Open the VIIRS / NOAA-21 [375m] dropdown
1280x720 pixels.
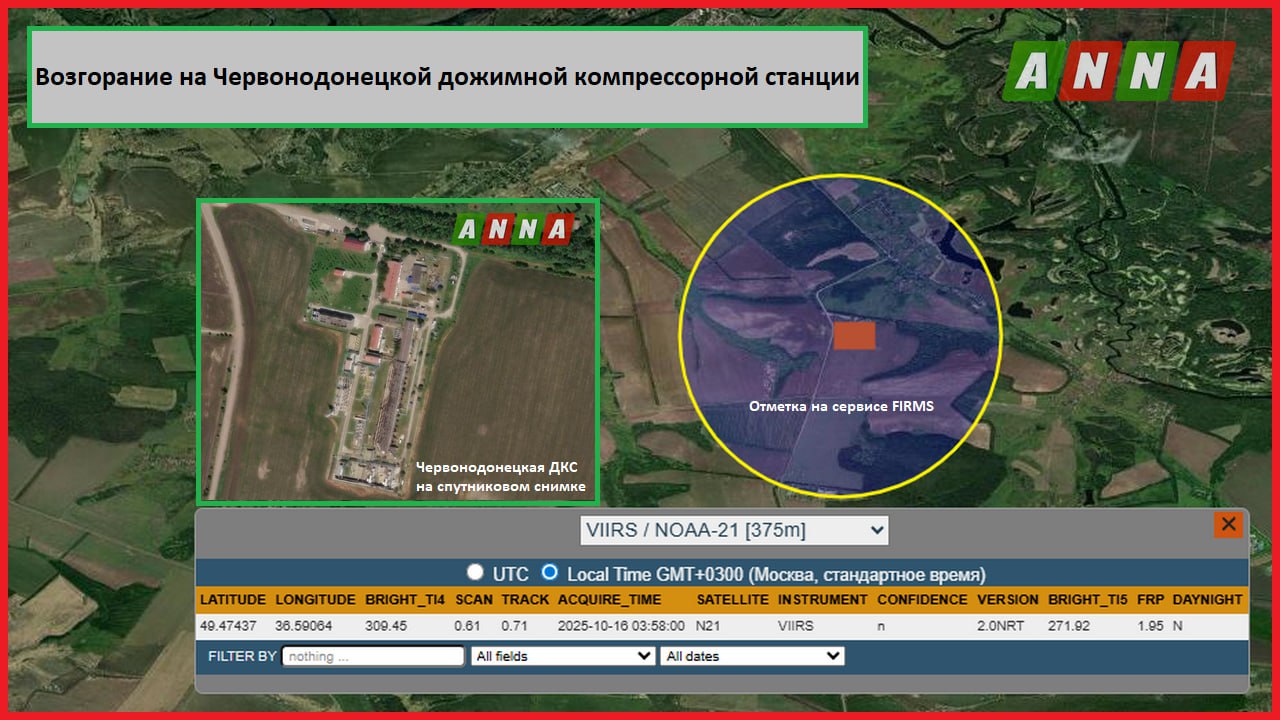(734, 530)
